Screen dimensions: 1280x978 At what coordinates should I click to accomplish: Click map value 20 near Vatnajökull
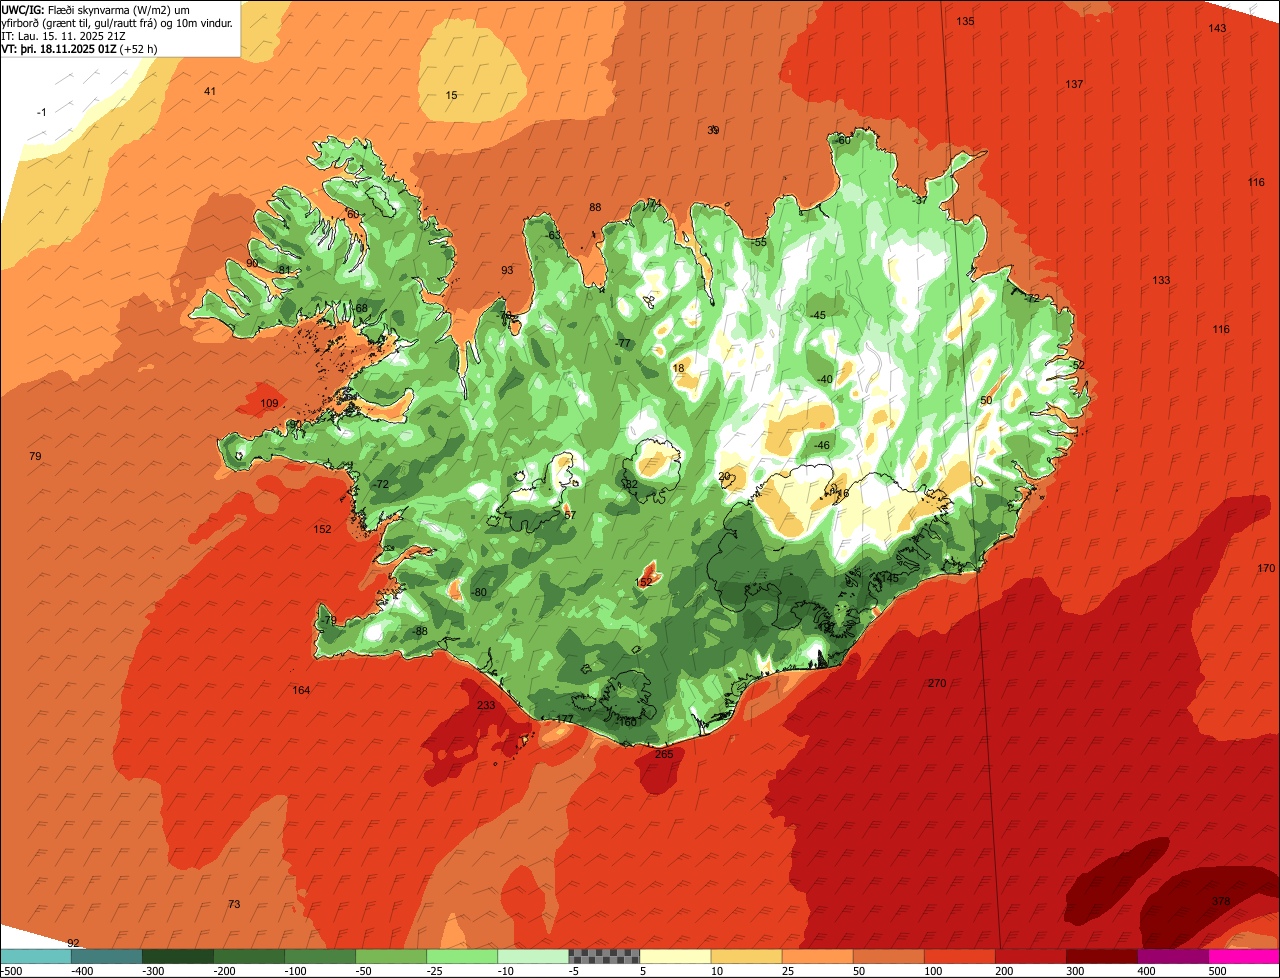pyautogui.click(x=725, y=477)
